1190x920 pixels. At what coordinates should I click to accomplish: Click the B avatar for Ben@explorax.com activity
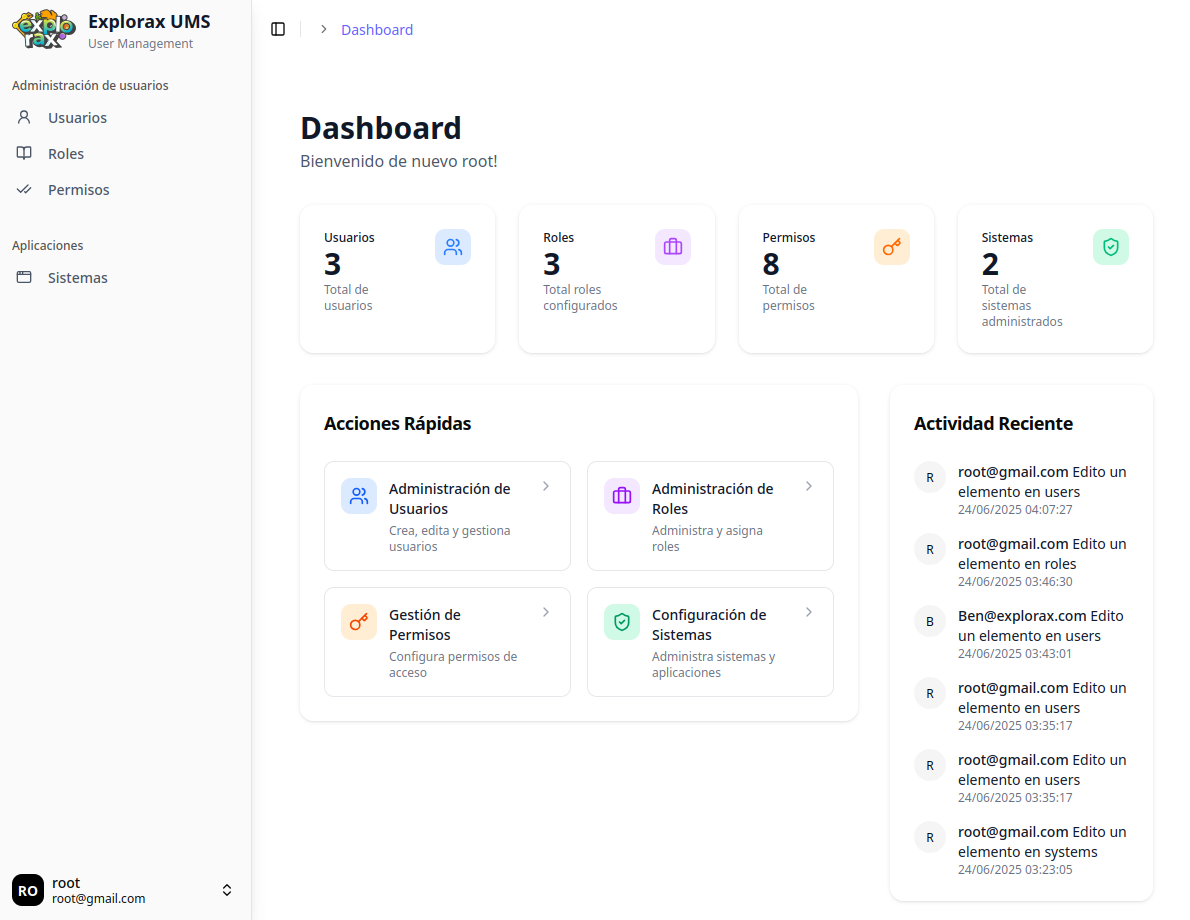point(930,622)
